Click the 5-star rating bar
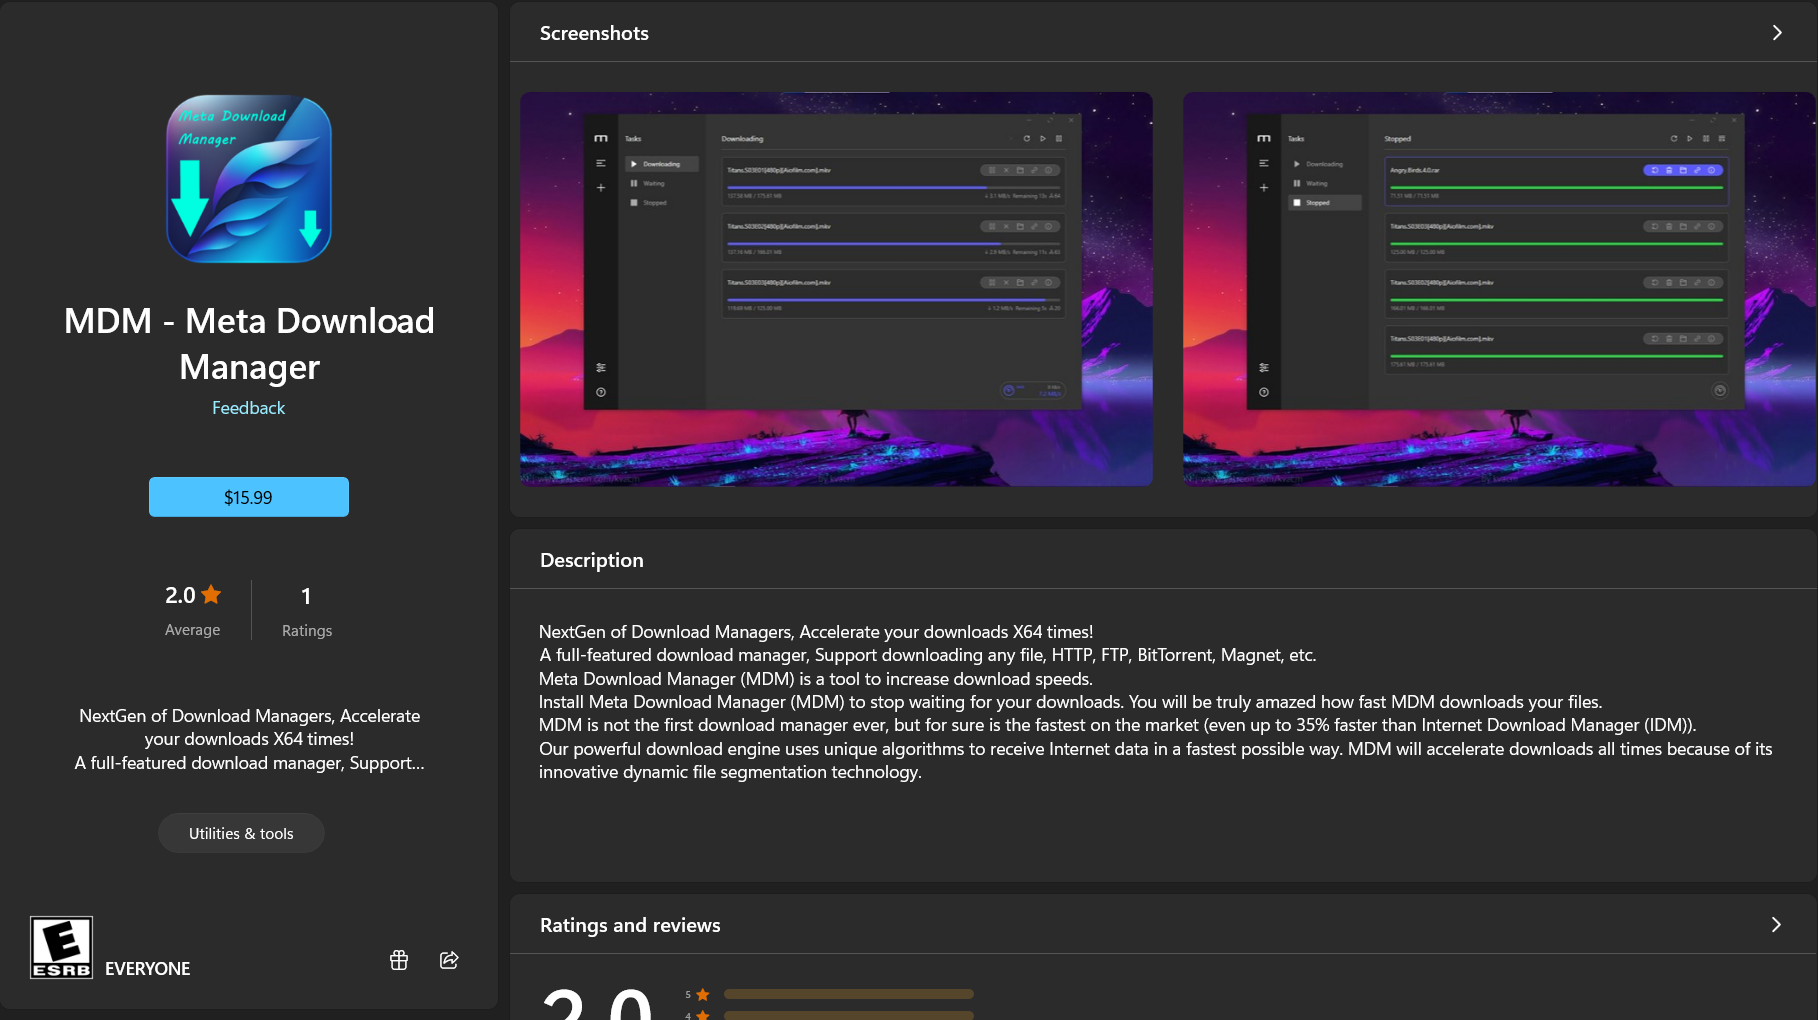1818x1020 pixels. [x=849, y=994]
